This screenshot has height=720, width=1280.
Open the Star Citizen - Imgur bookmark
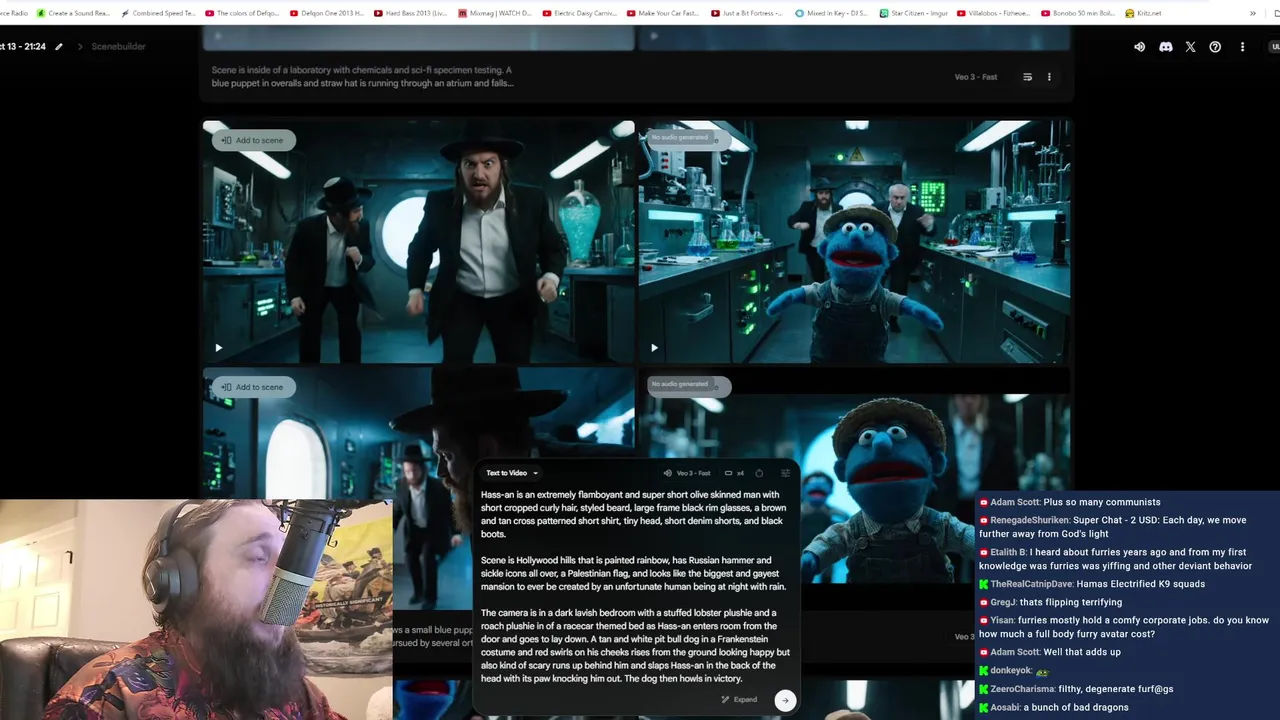coord(915,13)
